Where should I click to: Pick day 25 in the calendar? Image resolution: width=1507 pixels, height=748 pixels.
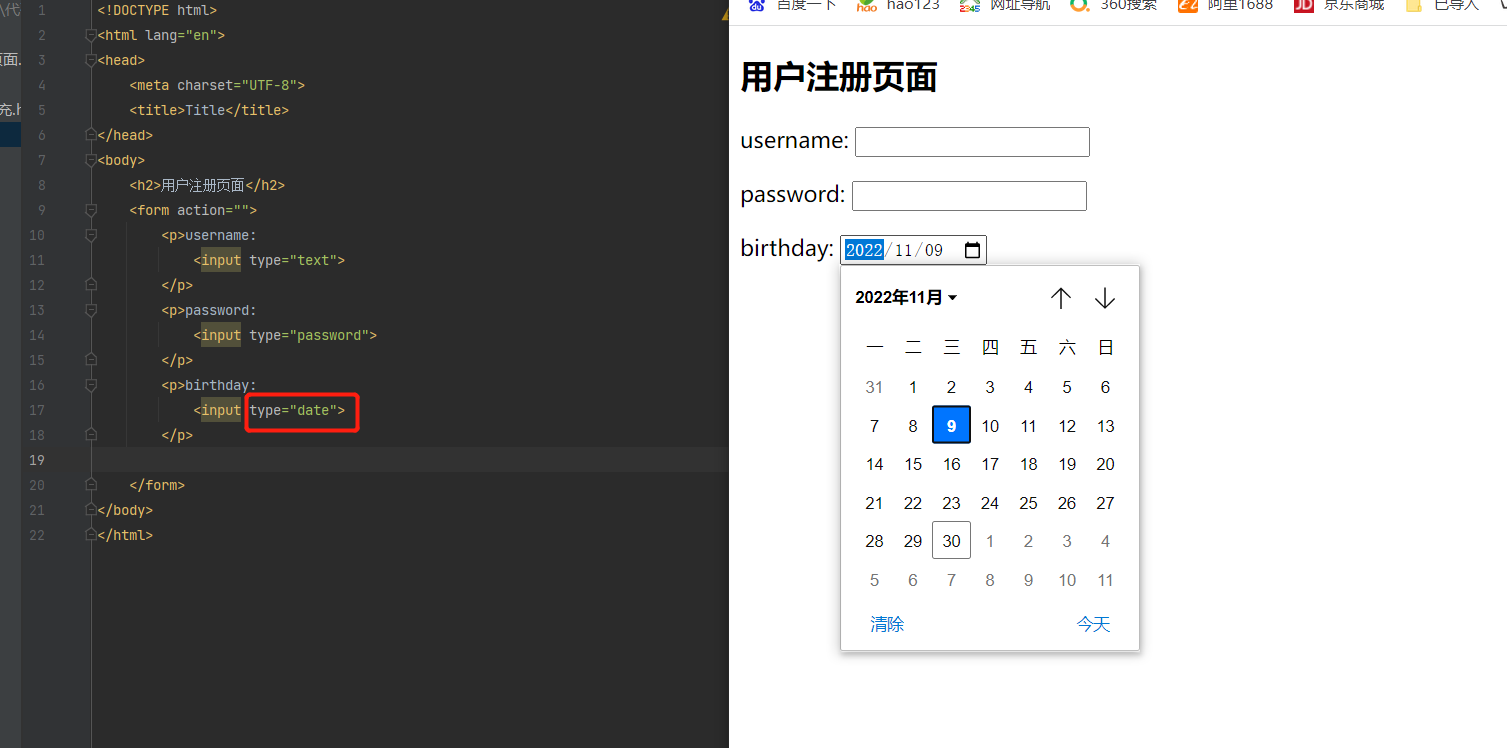(1029, 503)
